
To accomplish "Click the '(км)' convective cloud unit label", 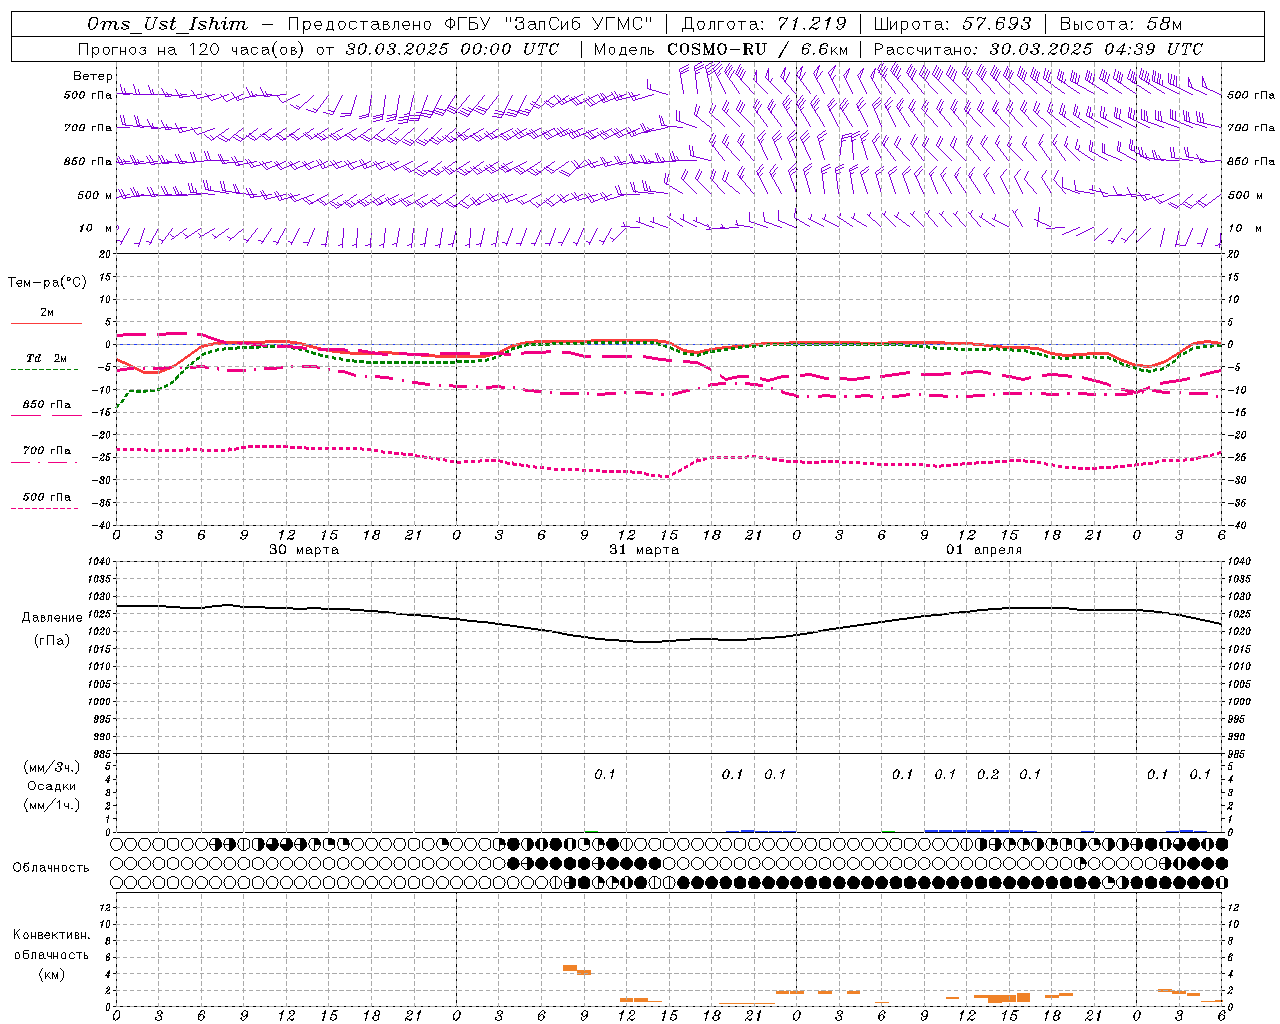I will click(x=52, y=974).
